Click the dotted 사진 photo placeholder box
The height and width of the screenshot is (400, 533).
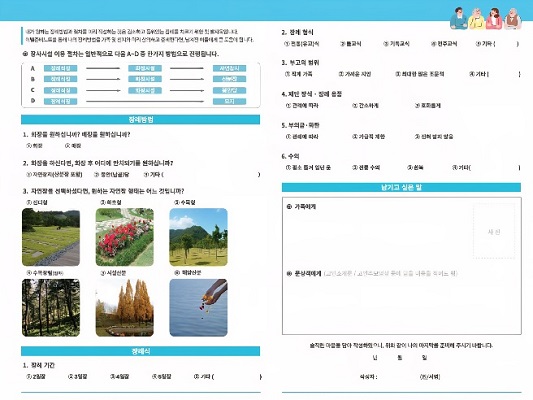coord(494,232)
